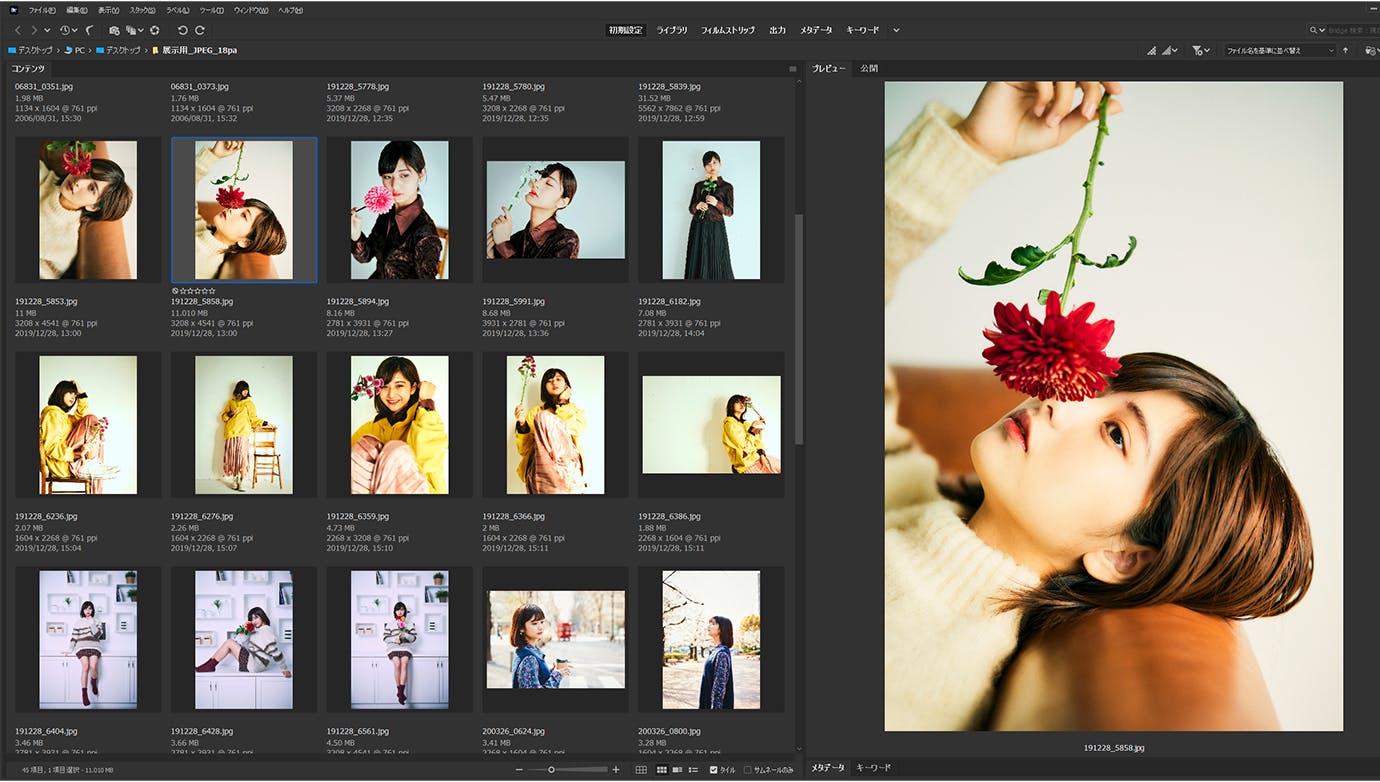Switch to details view toggle
Image resolution: width=1380 pixels, height=782 pixels.
(x=677, y=770)
